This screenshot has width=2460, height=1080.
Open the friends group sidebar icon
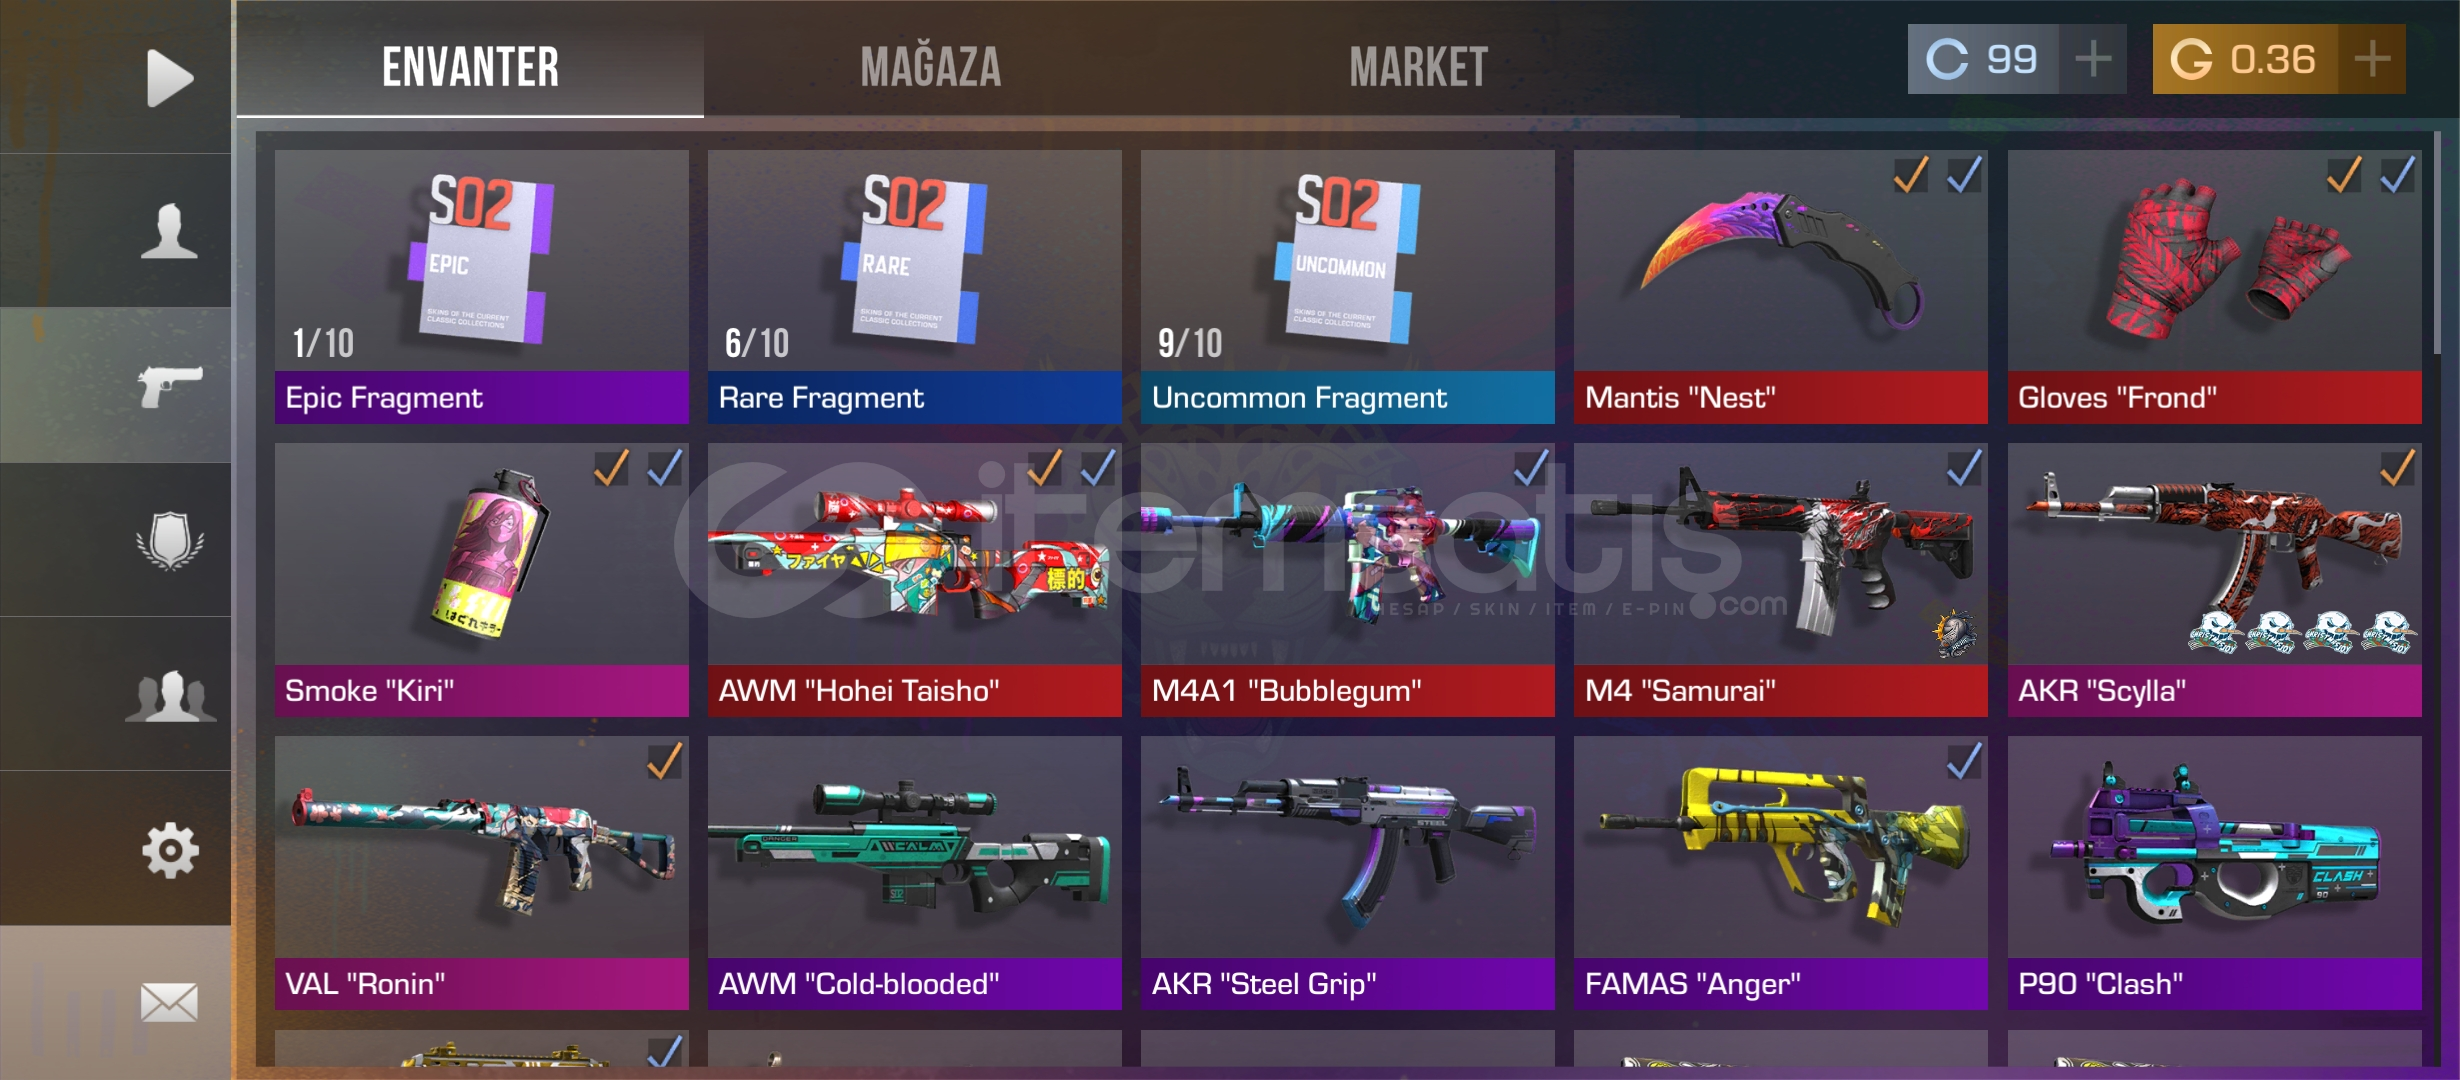click(170, 695)
